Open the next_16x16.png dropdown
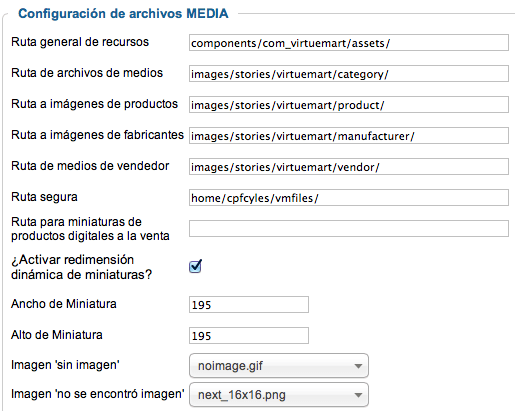This screenshot has width=515, height=411. point(279,395)
